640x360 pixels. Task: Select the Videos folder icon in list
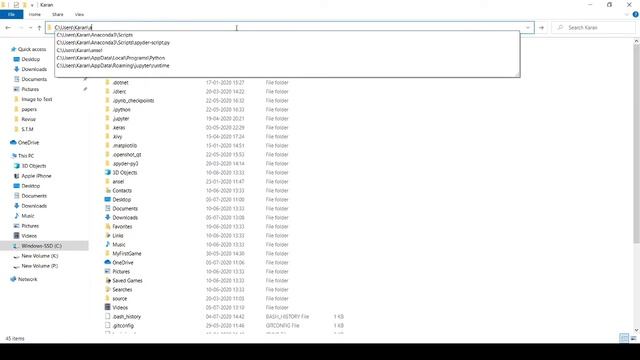pos(108,307)
